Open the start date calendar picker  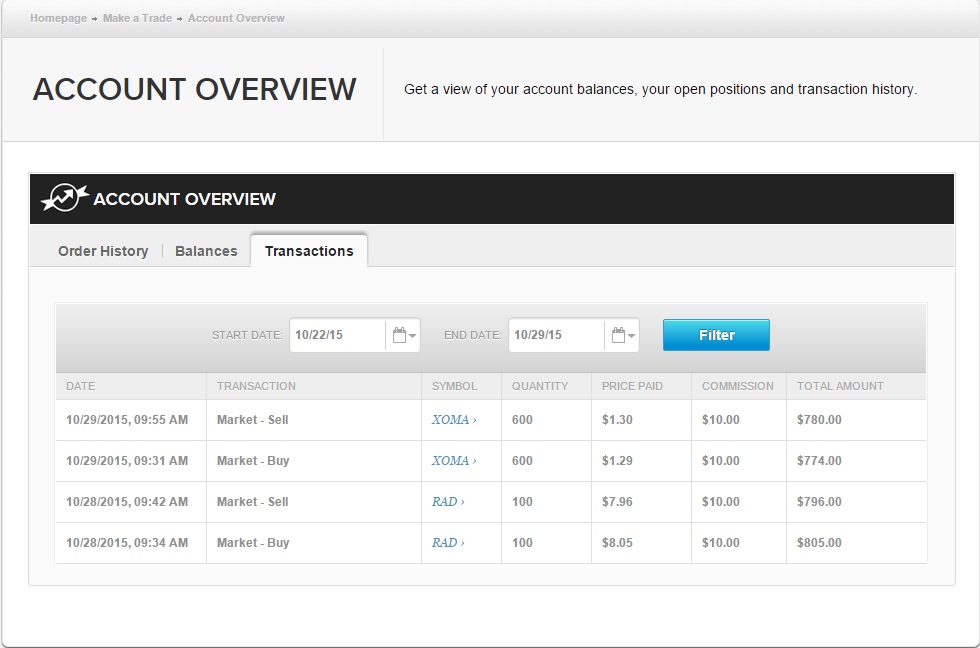coord(403,335)
